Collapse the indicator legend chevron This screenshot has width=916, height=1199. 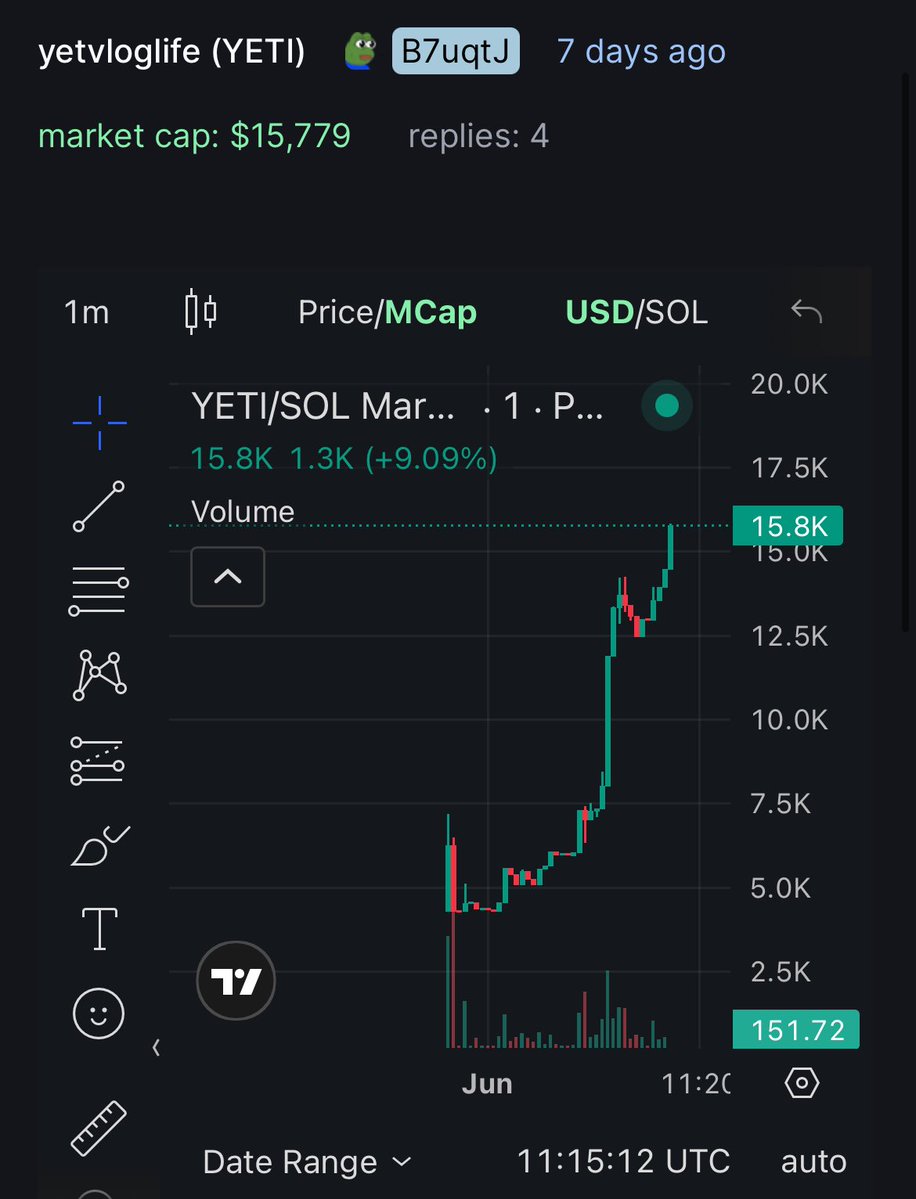pyautogui.click(x=228, y=577)
